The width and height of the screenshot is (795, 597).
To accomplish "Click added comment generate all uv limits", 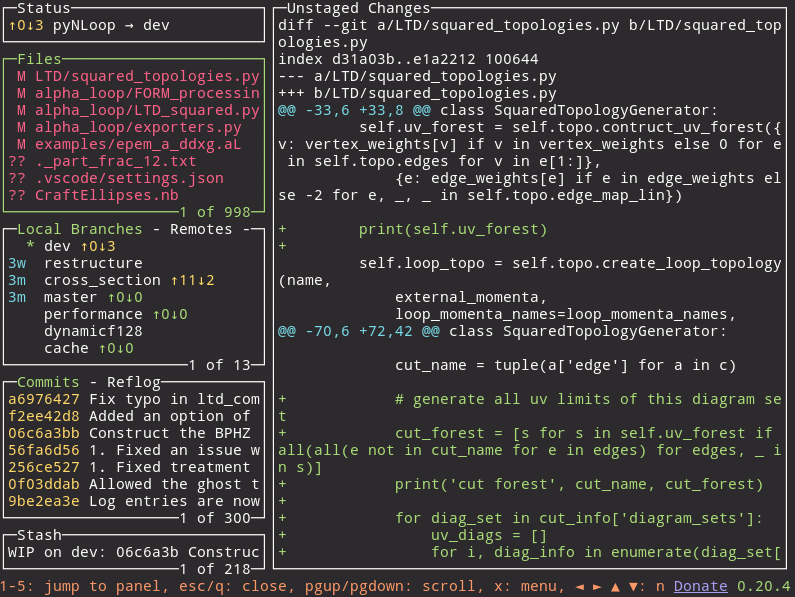I will [529, 408].
